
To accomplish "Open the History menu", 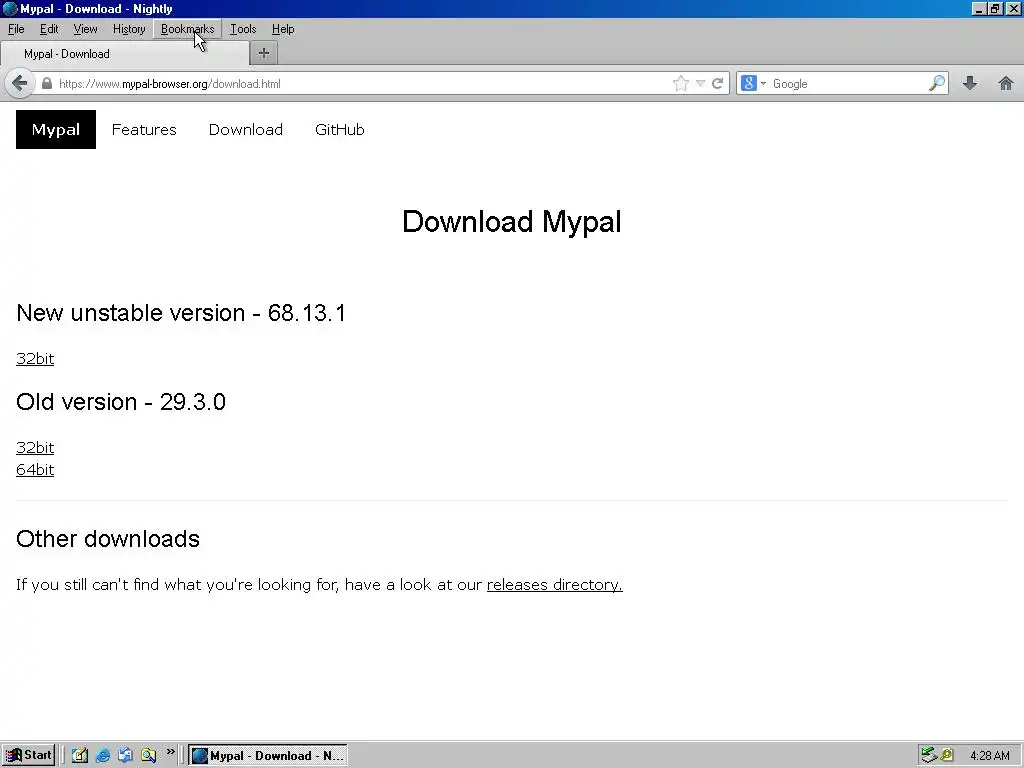I will click(129, 29).
